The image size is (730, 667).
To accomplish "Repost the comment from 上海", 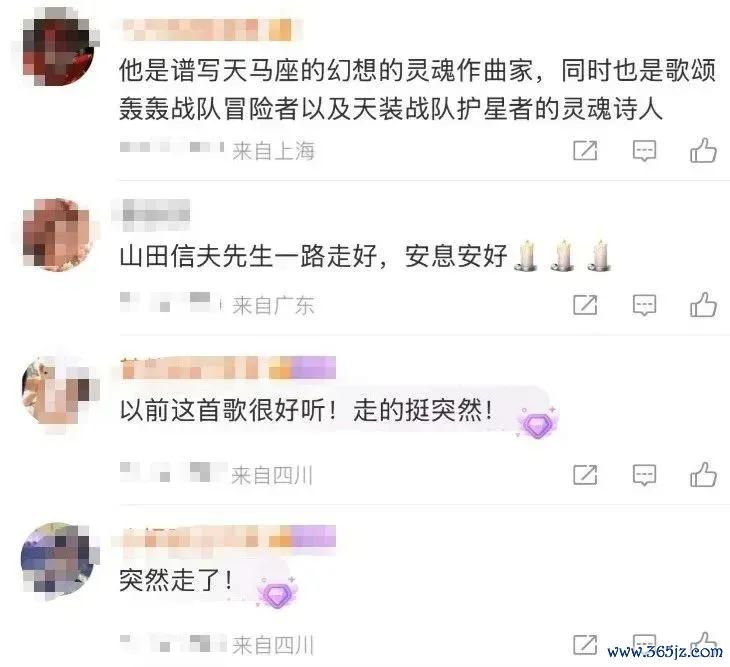I will click(585, 150).
